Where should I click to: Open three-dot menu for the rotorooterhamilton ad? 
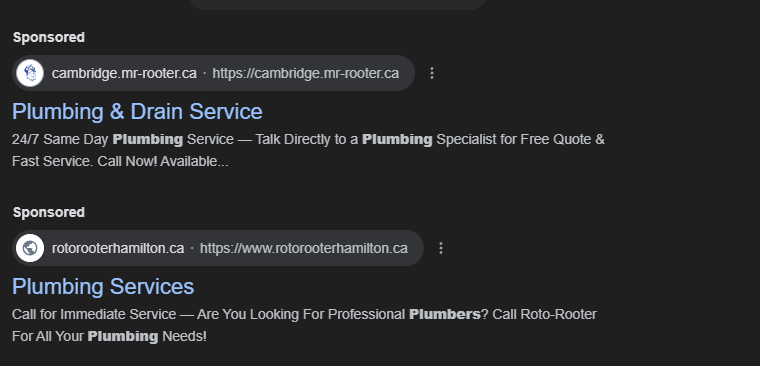coord(441,248)
